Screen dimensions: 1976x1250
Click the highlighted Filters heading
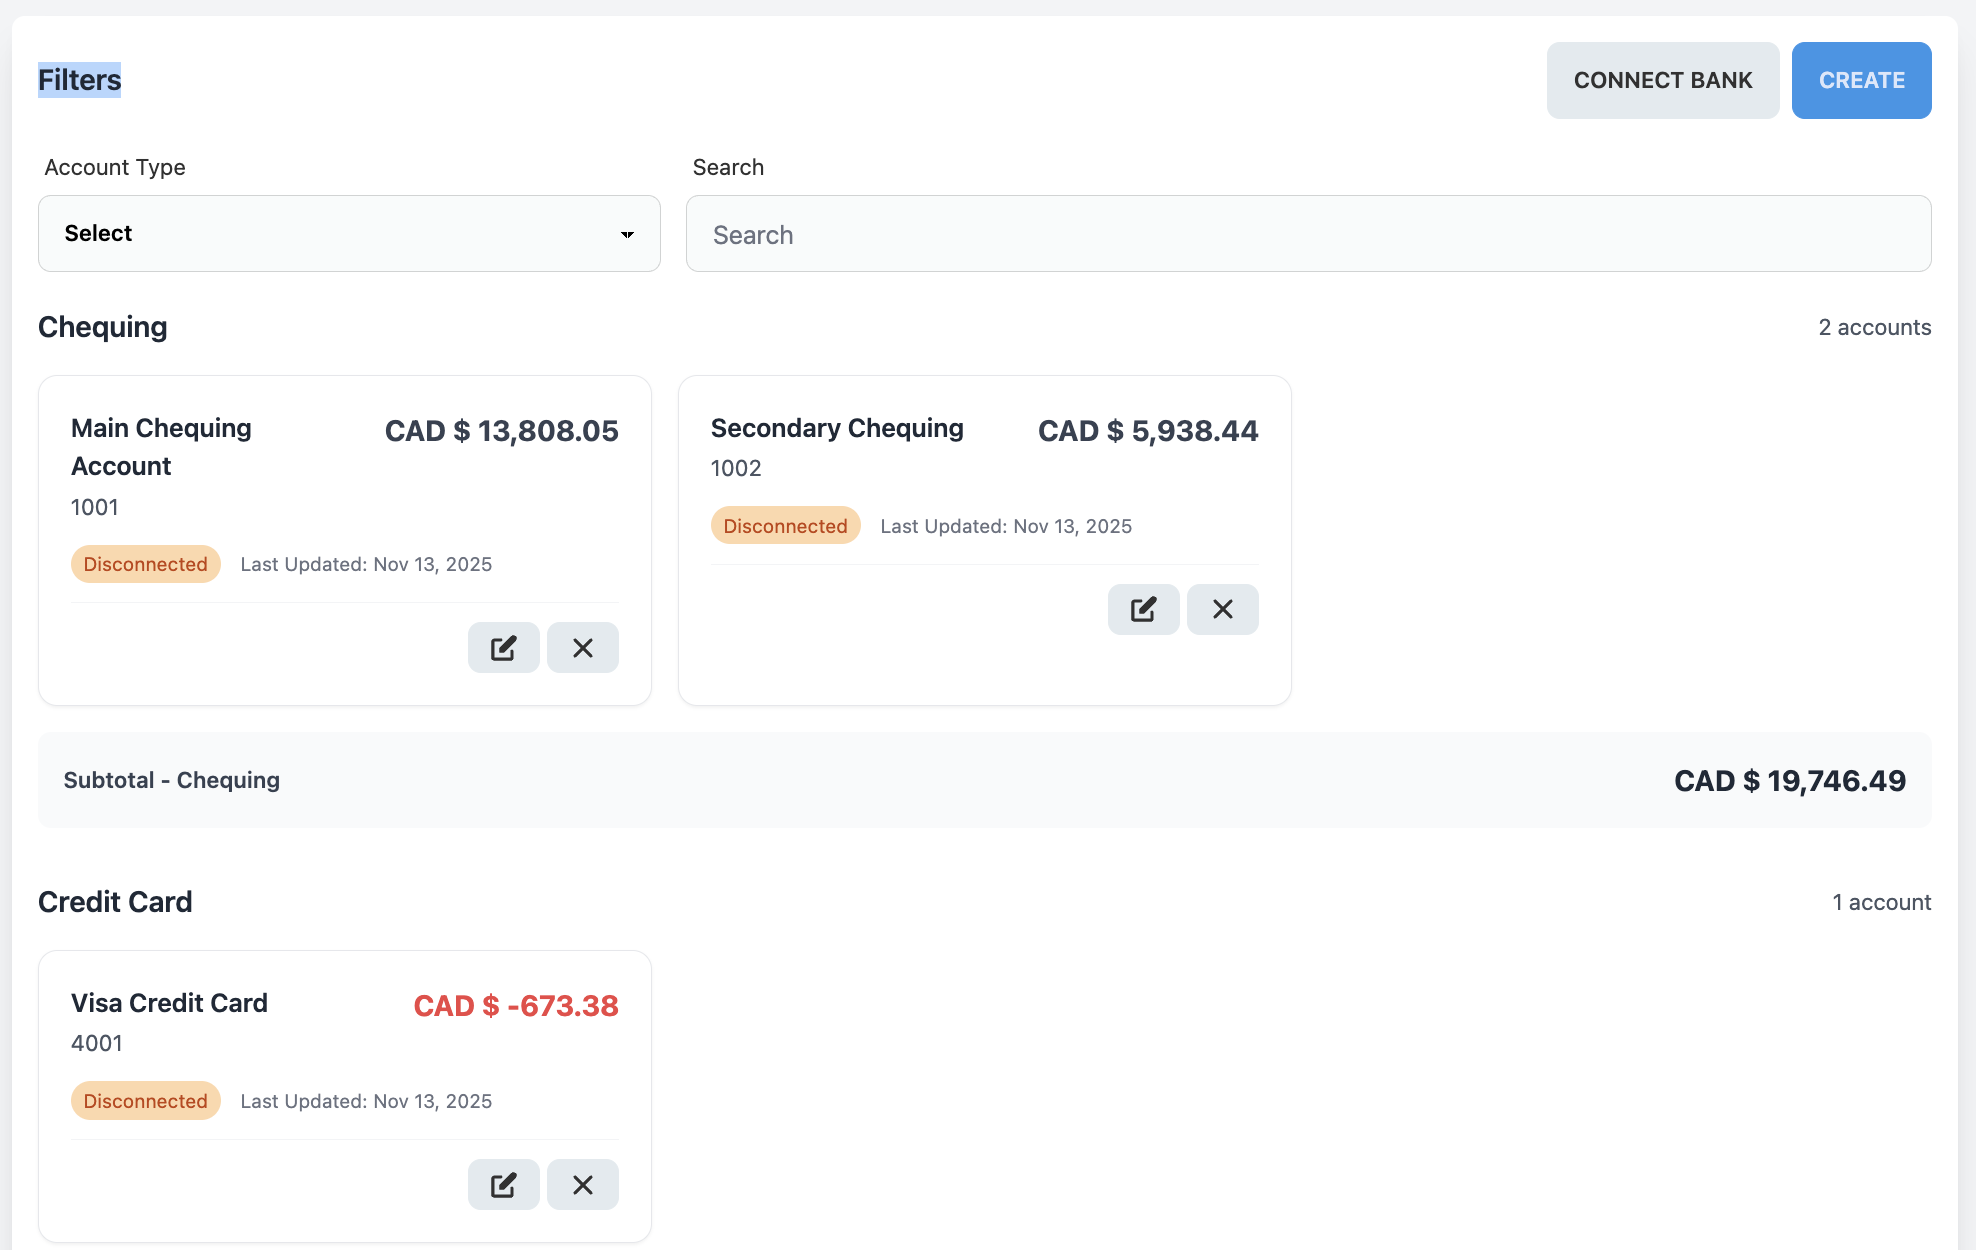[x=78, y=80]
